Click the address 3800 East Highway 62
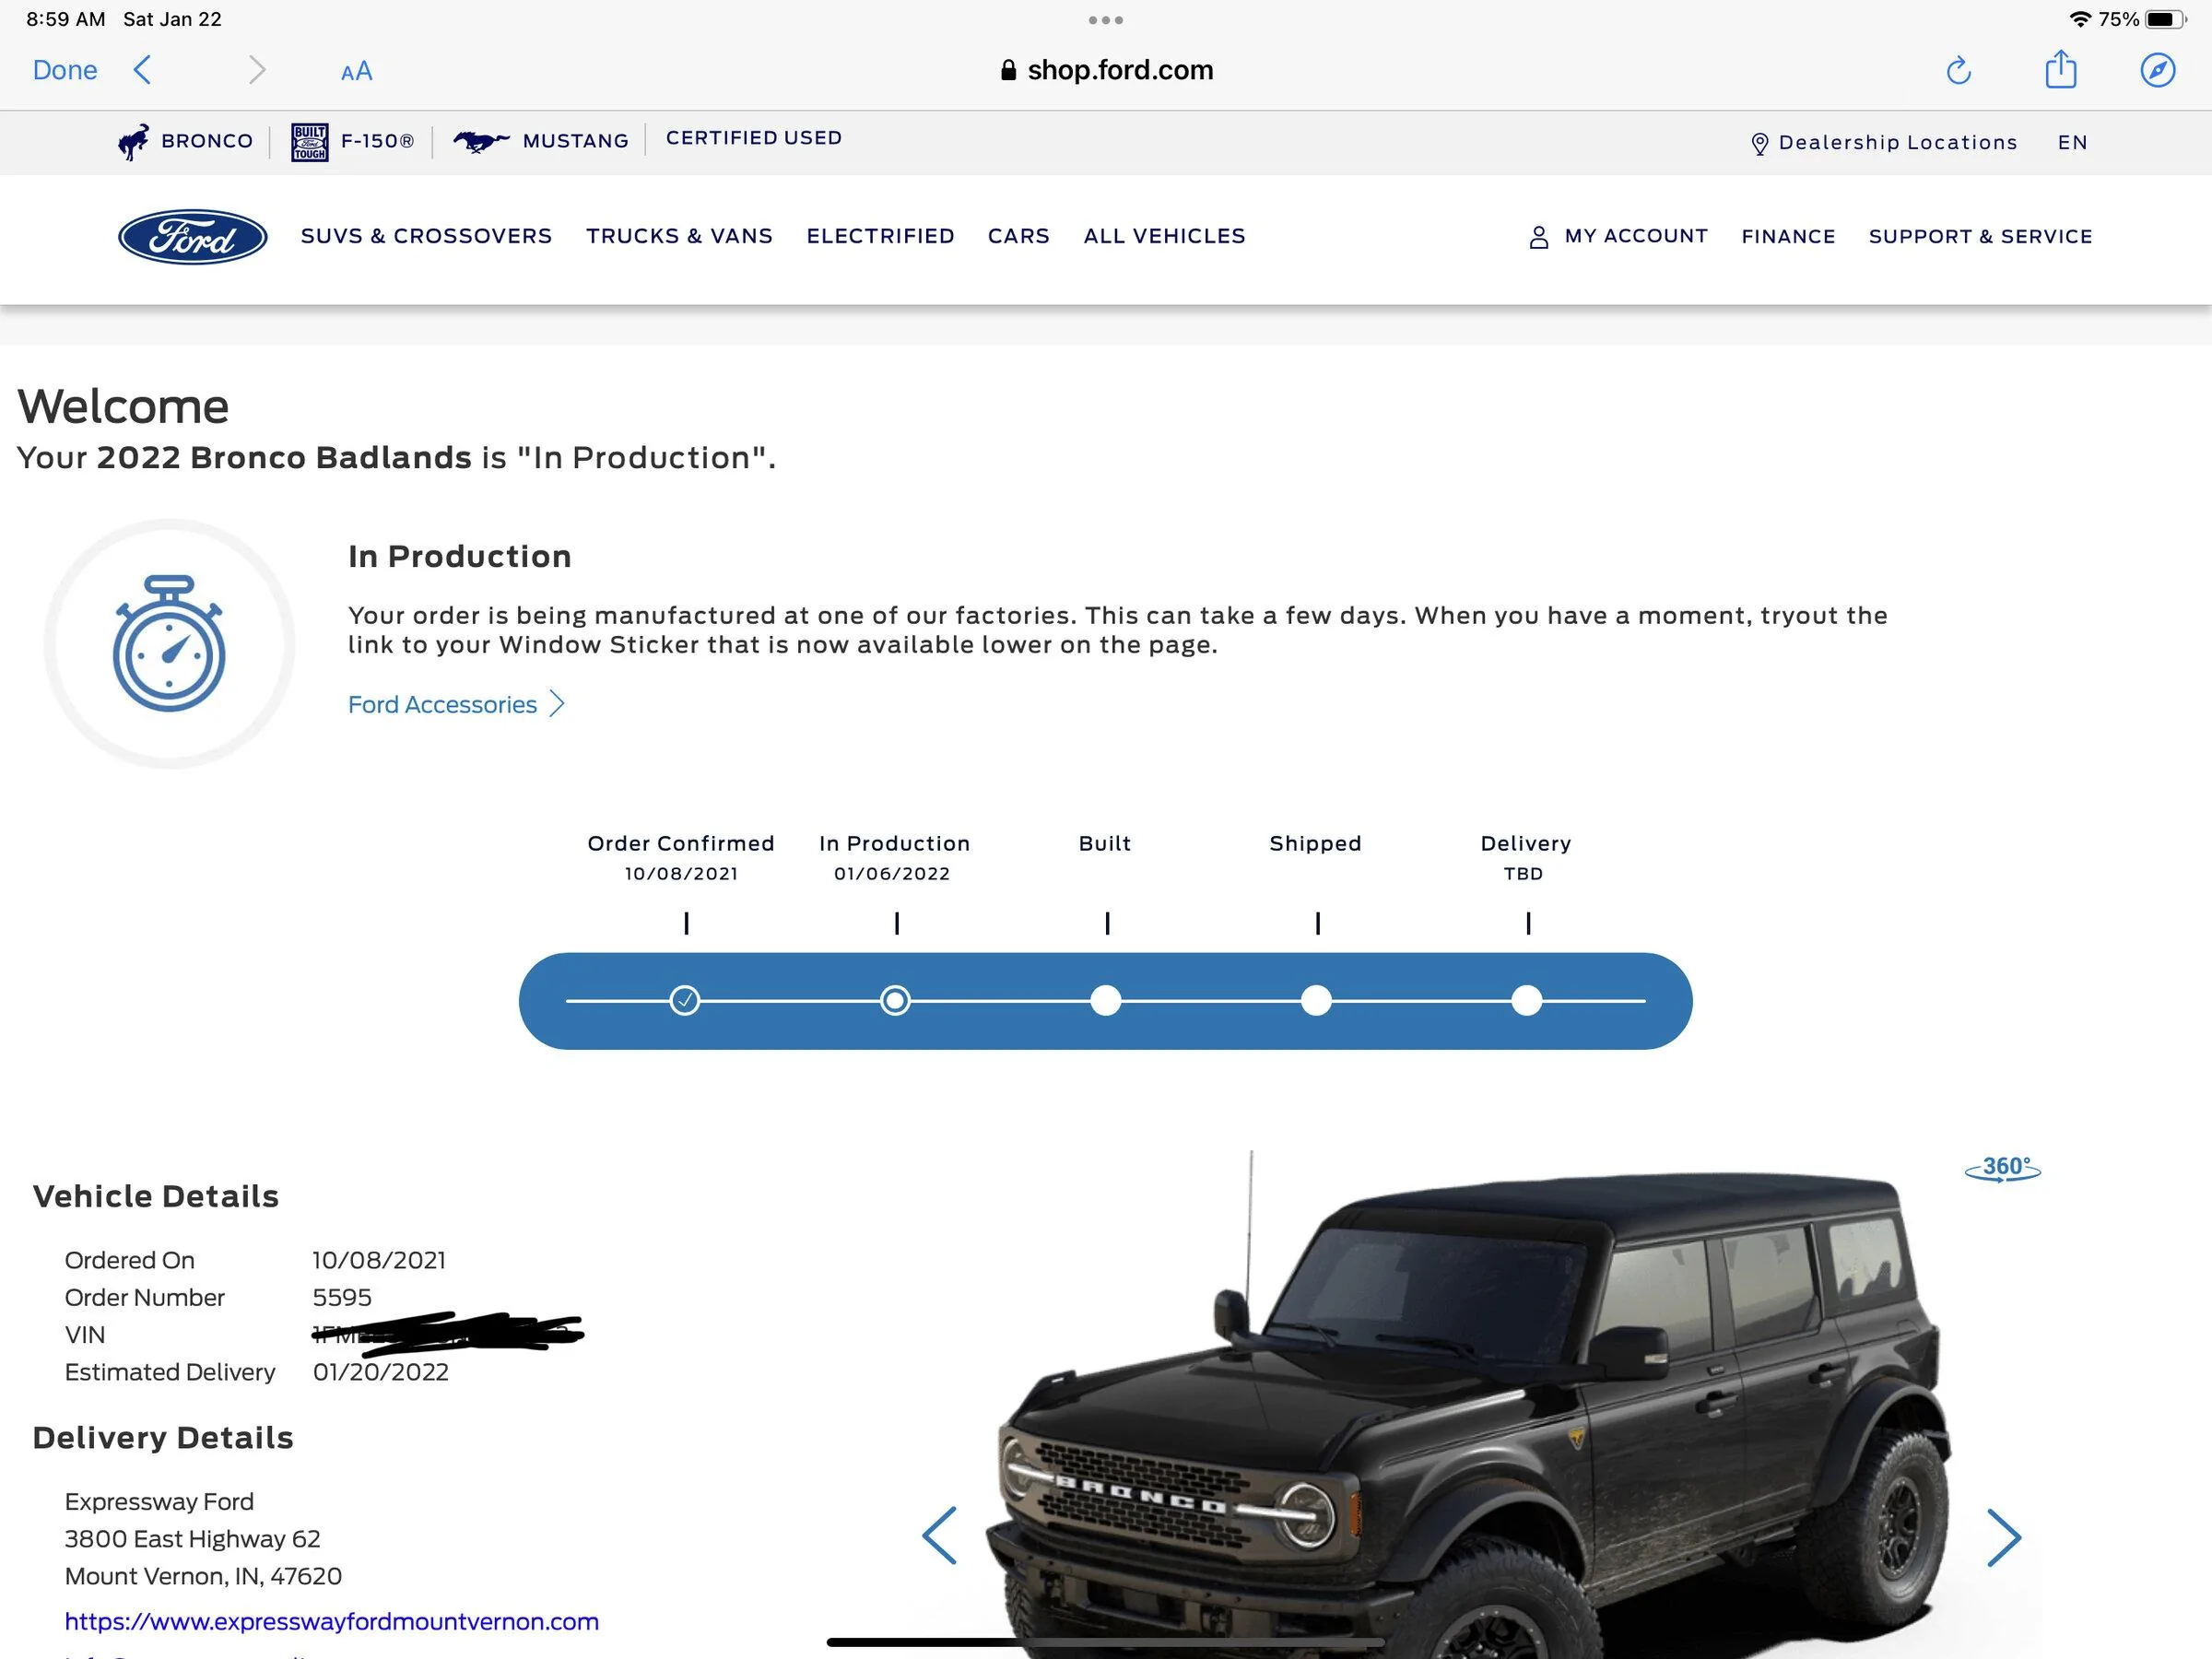 [192, 1539]
